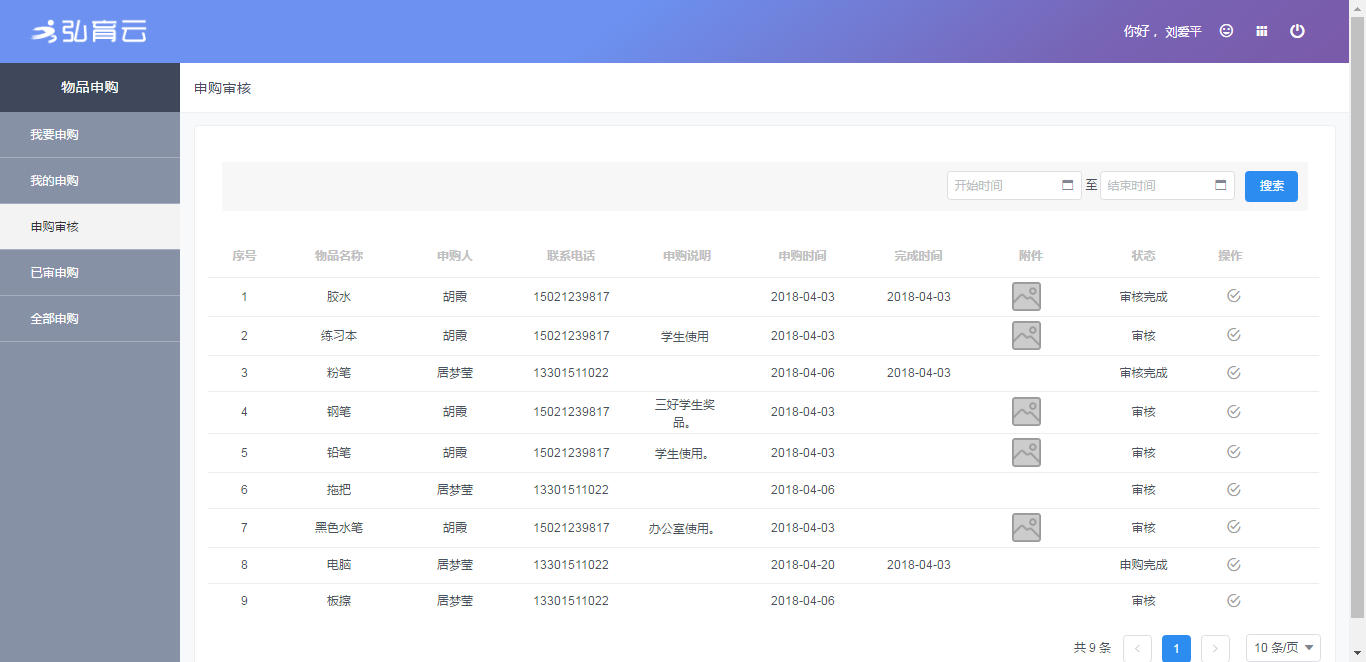
Task: Go to previous page arrow in pagination
Action: [1137, 648]
